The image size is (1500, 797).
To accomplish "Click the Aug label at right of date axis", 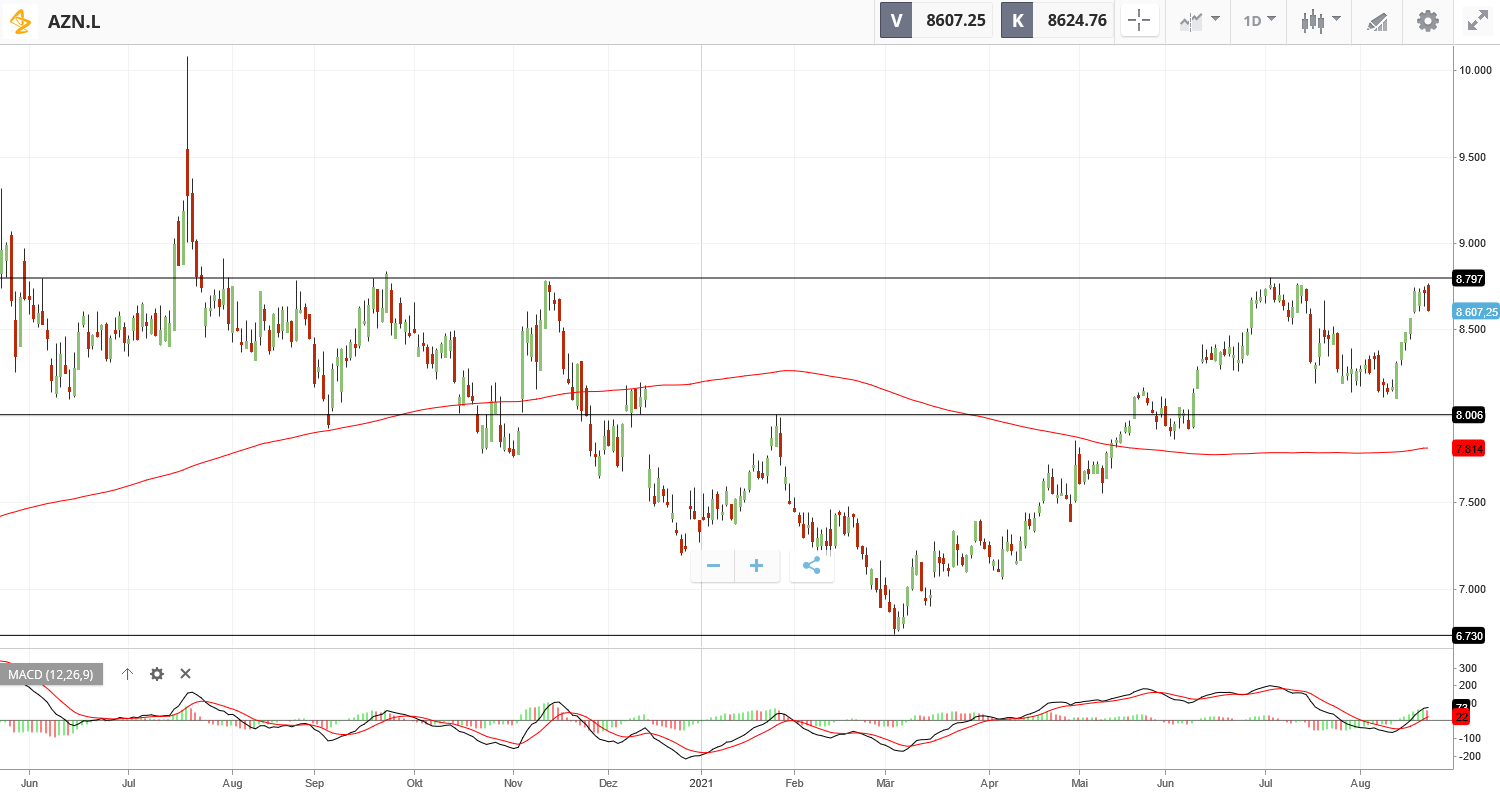I will pyautogui.click(x=1360, y=786).
